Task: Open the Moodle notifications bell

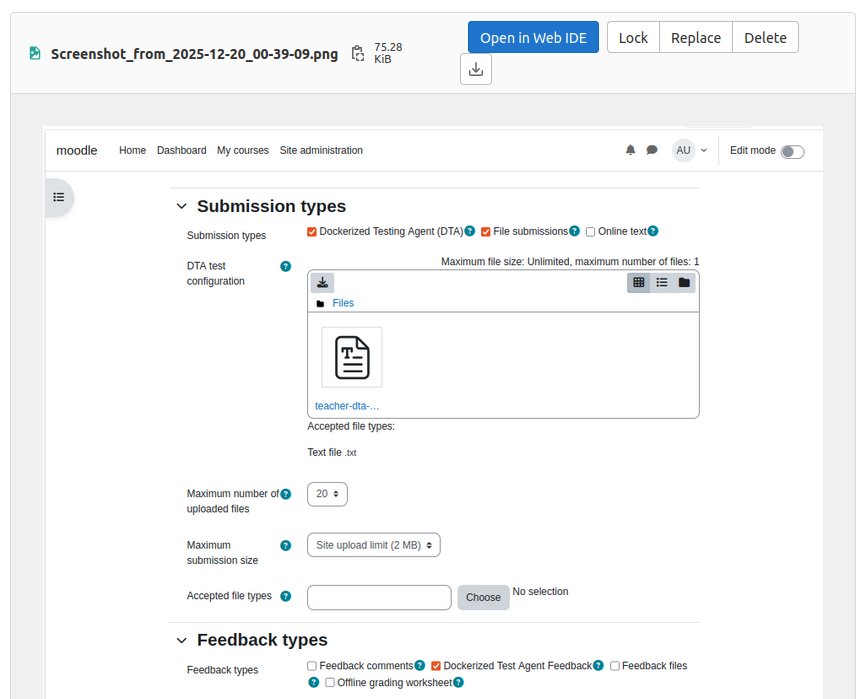Action: click(631, 150)
